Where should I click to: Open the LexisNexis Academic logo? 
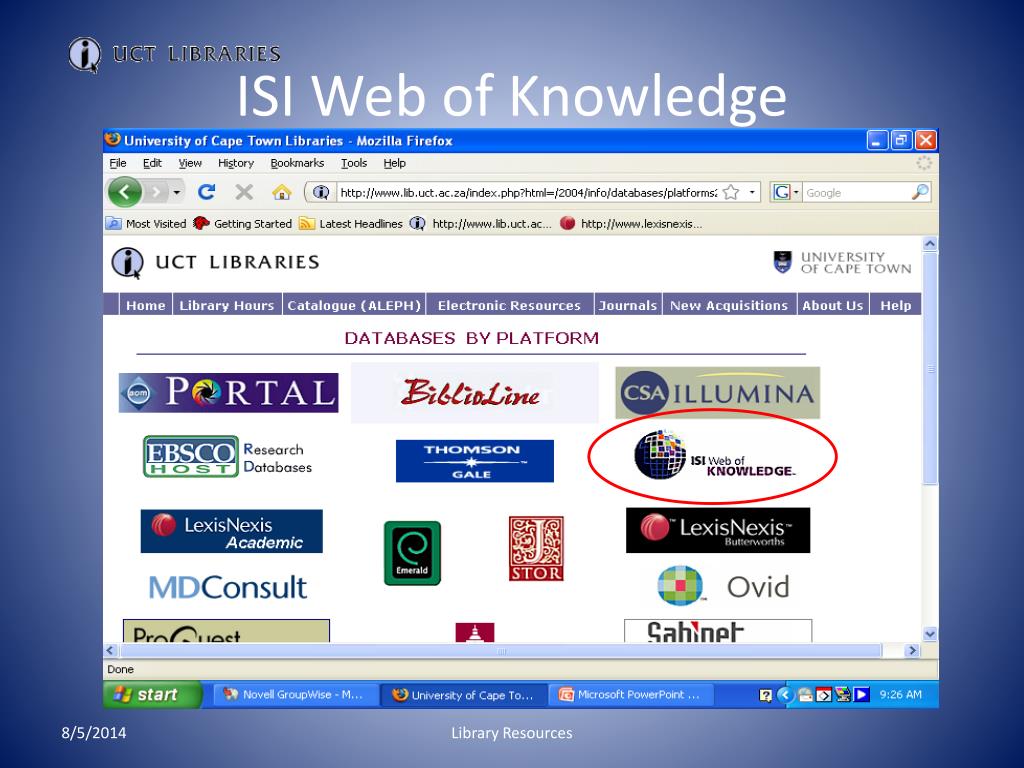(x=231, y=532)
